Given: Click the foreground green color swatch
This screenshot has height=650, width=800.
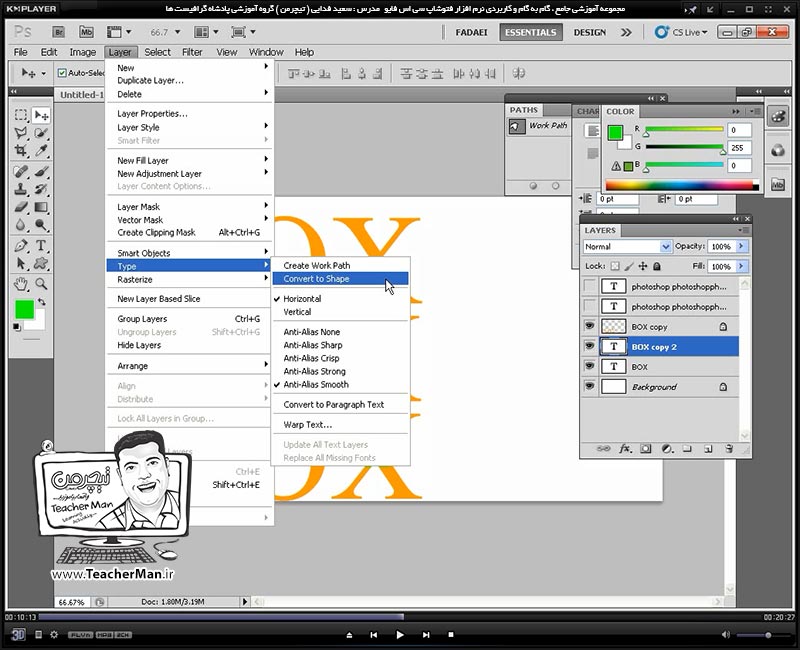Looking at the screenshot, I should [x=24, y=310].
